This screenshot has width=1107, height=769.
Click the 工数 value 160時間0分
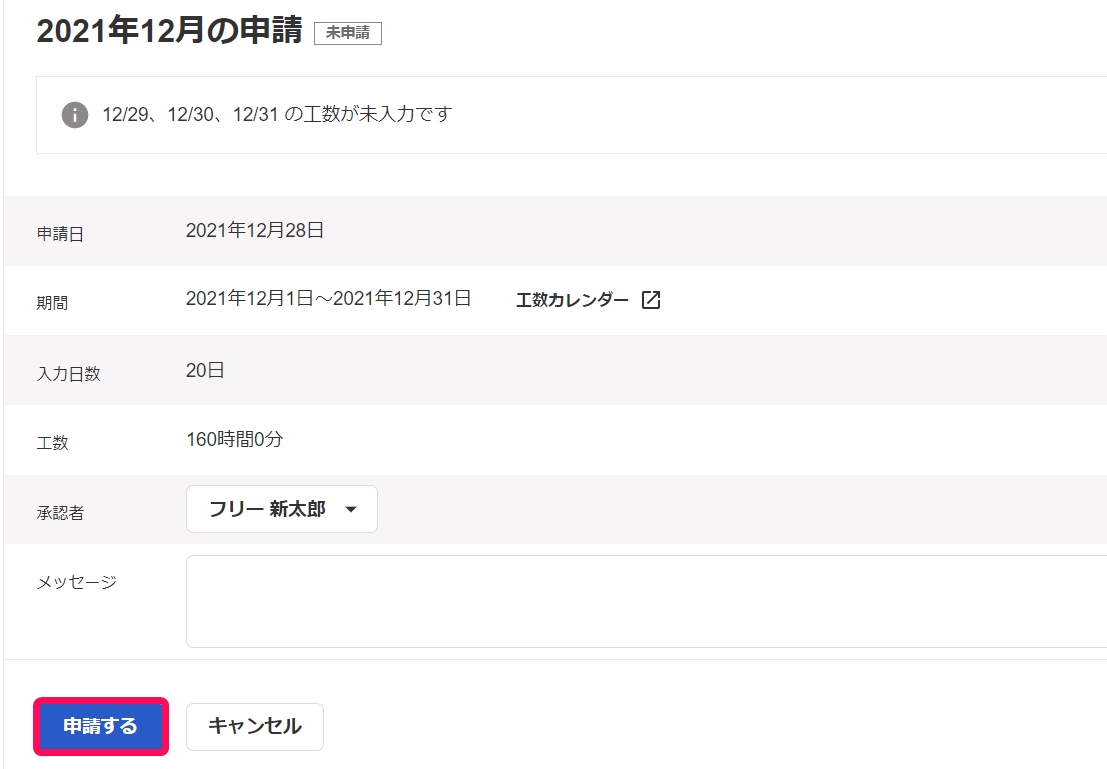tap(234, 439)
